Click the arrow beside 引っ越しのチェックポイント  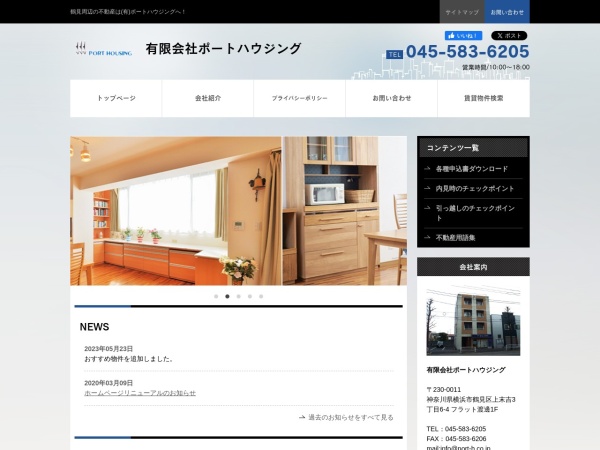tap(427, 208)
